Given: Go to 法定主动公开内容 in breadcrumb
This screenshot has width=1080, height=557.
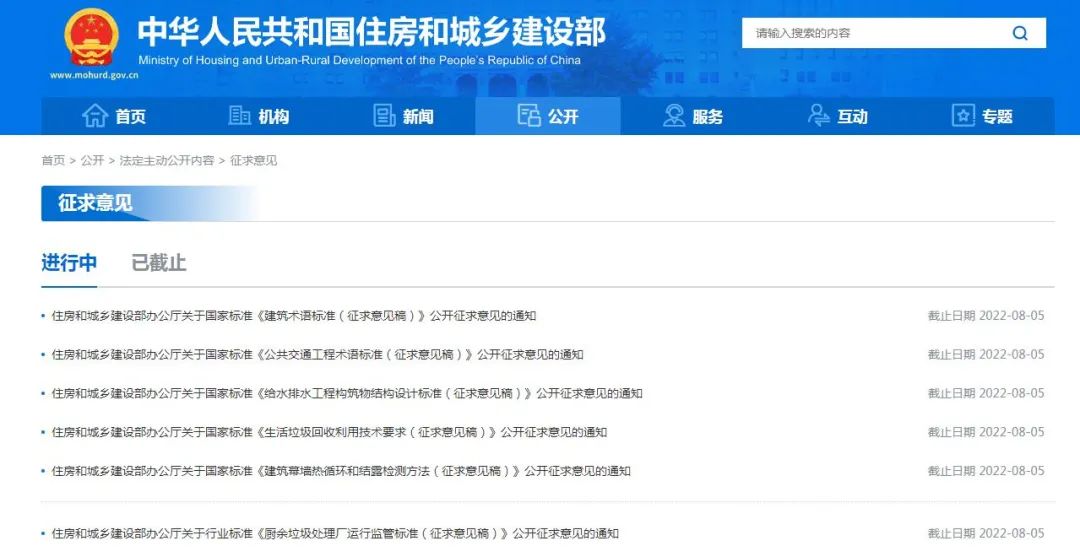Looking at the screenshot, I should [x=167, y=161].
